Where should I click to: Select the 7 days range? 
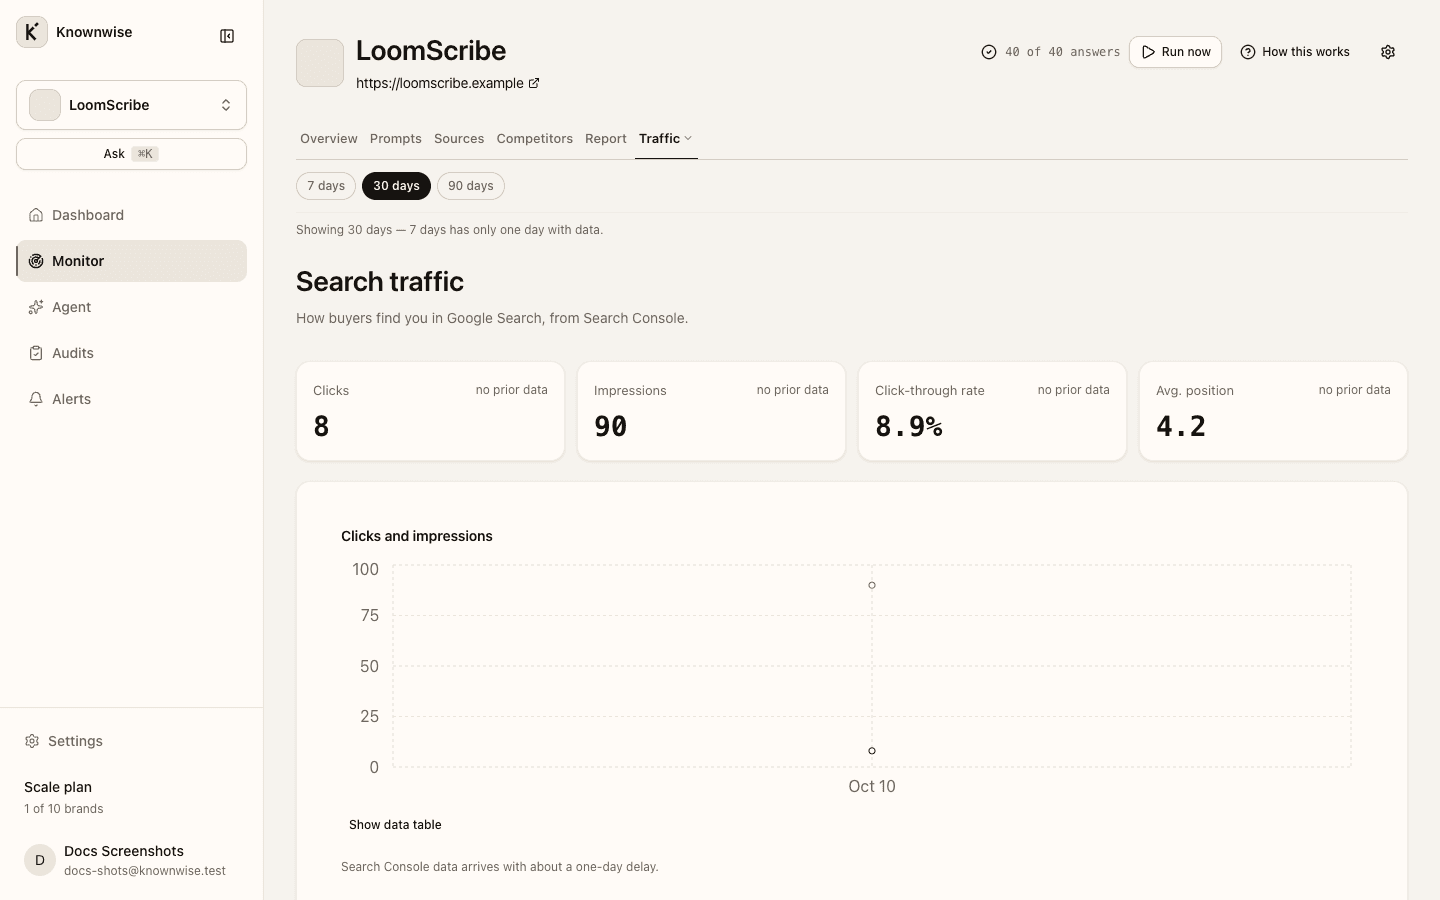coord(326,186)
